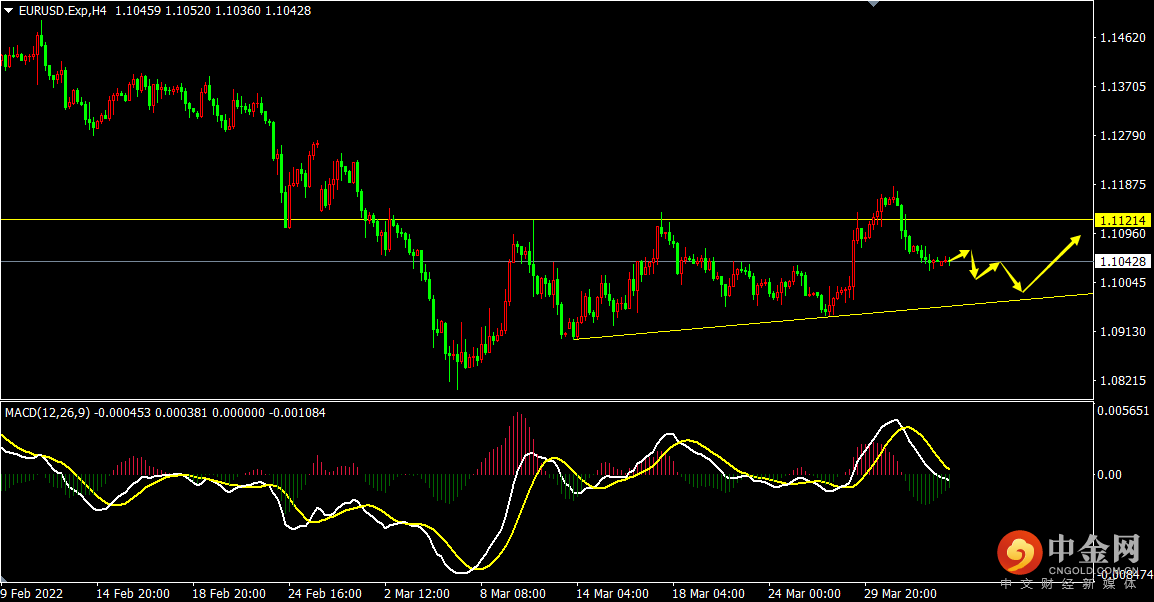This screenshot has width=1154, height=602.
Task: Click the chart shift marker at top edge
Action: pyautogui.click(x=874, y=4)
